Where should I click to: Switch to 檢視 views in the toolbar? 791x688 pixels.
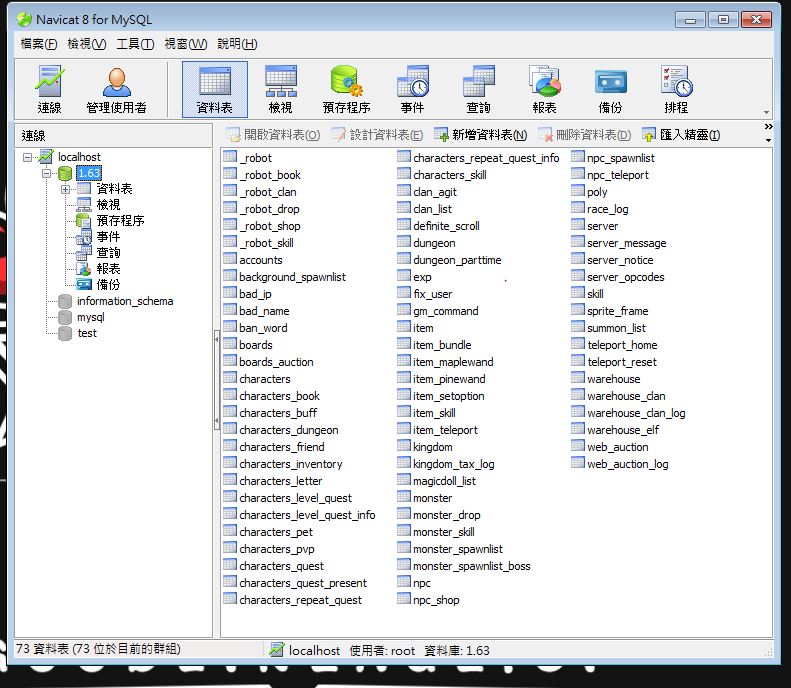coord(280,89)
